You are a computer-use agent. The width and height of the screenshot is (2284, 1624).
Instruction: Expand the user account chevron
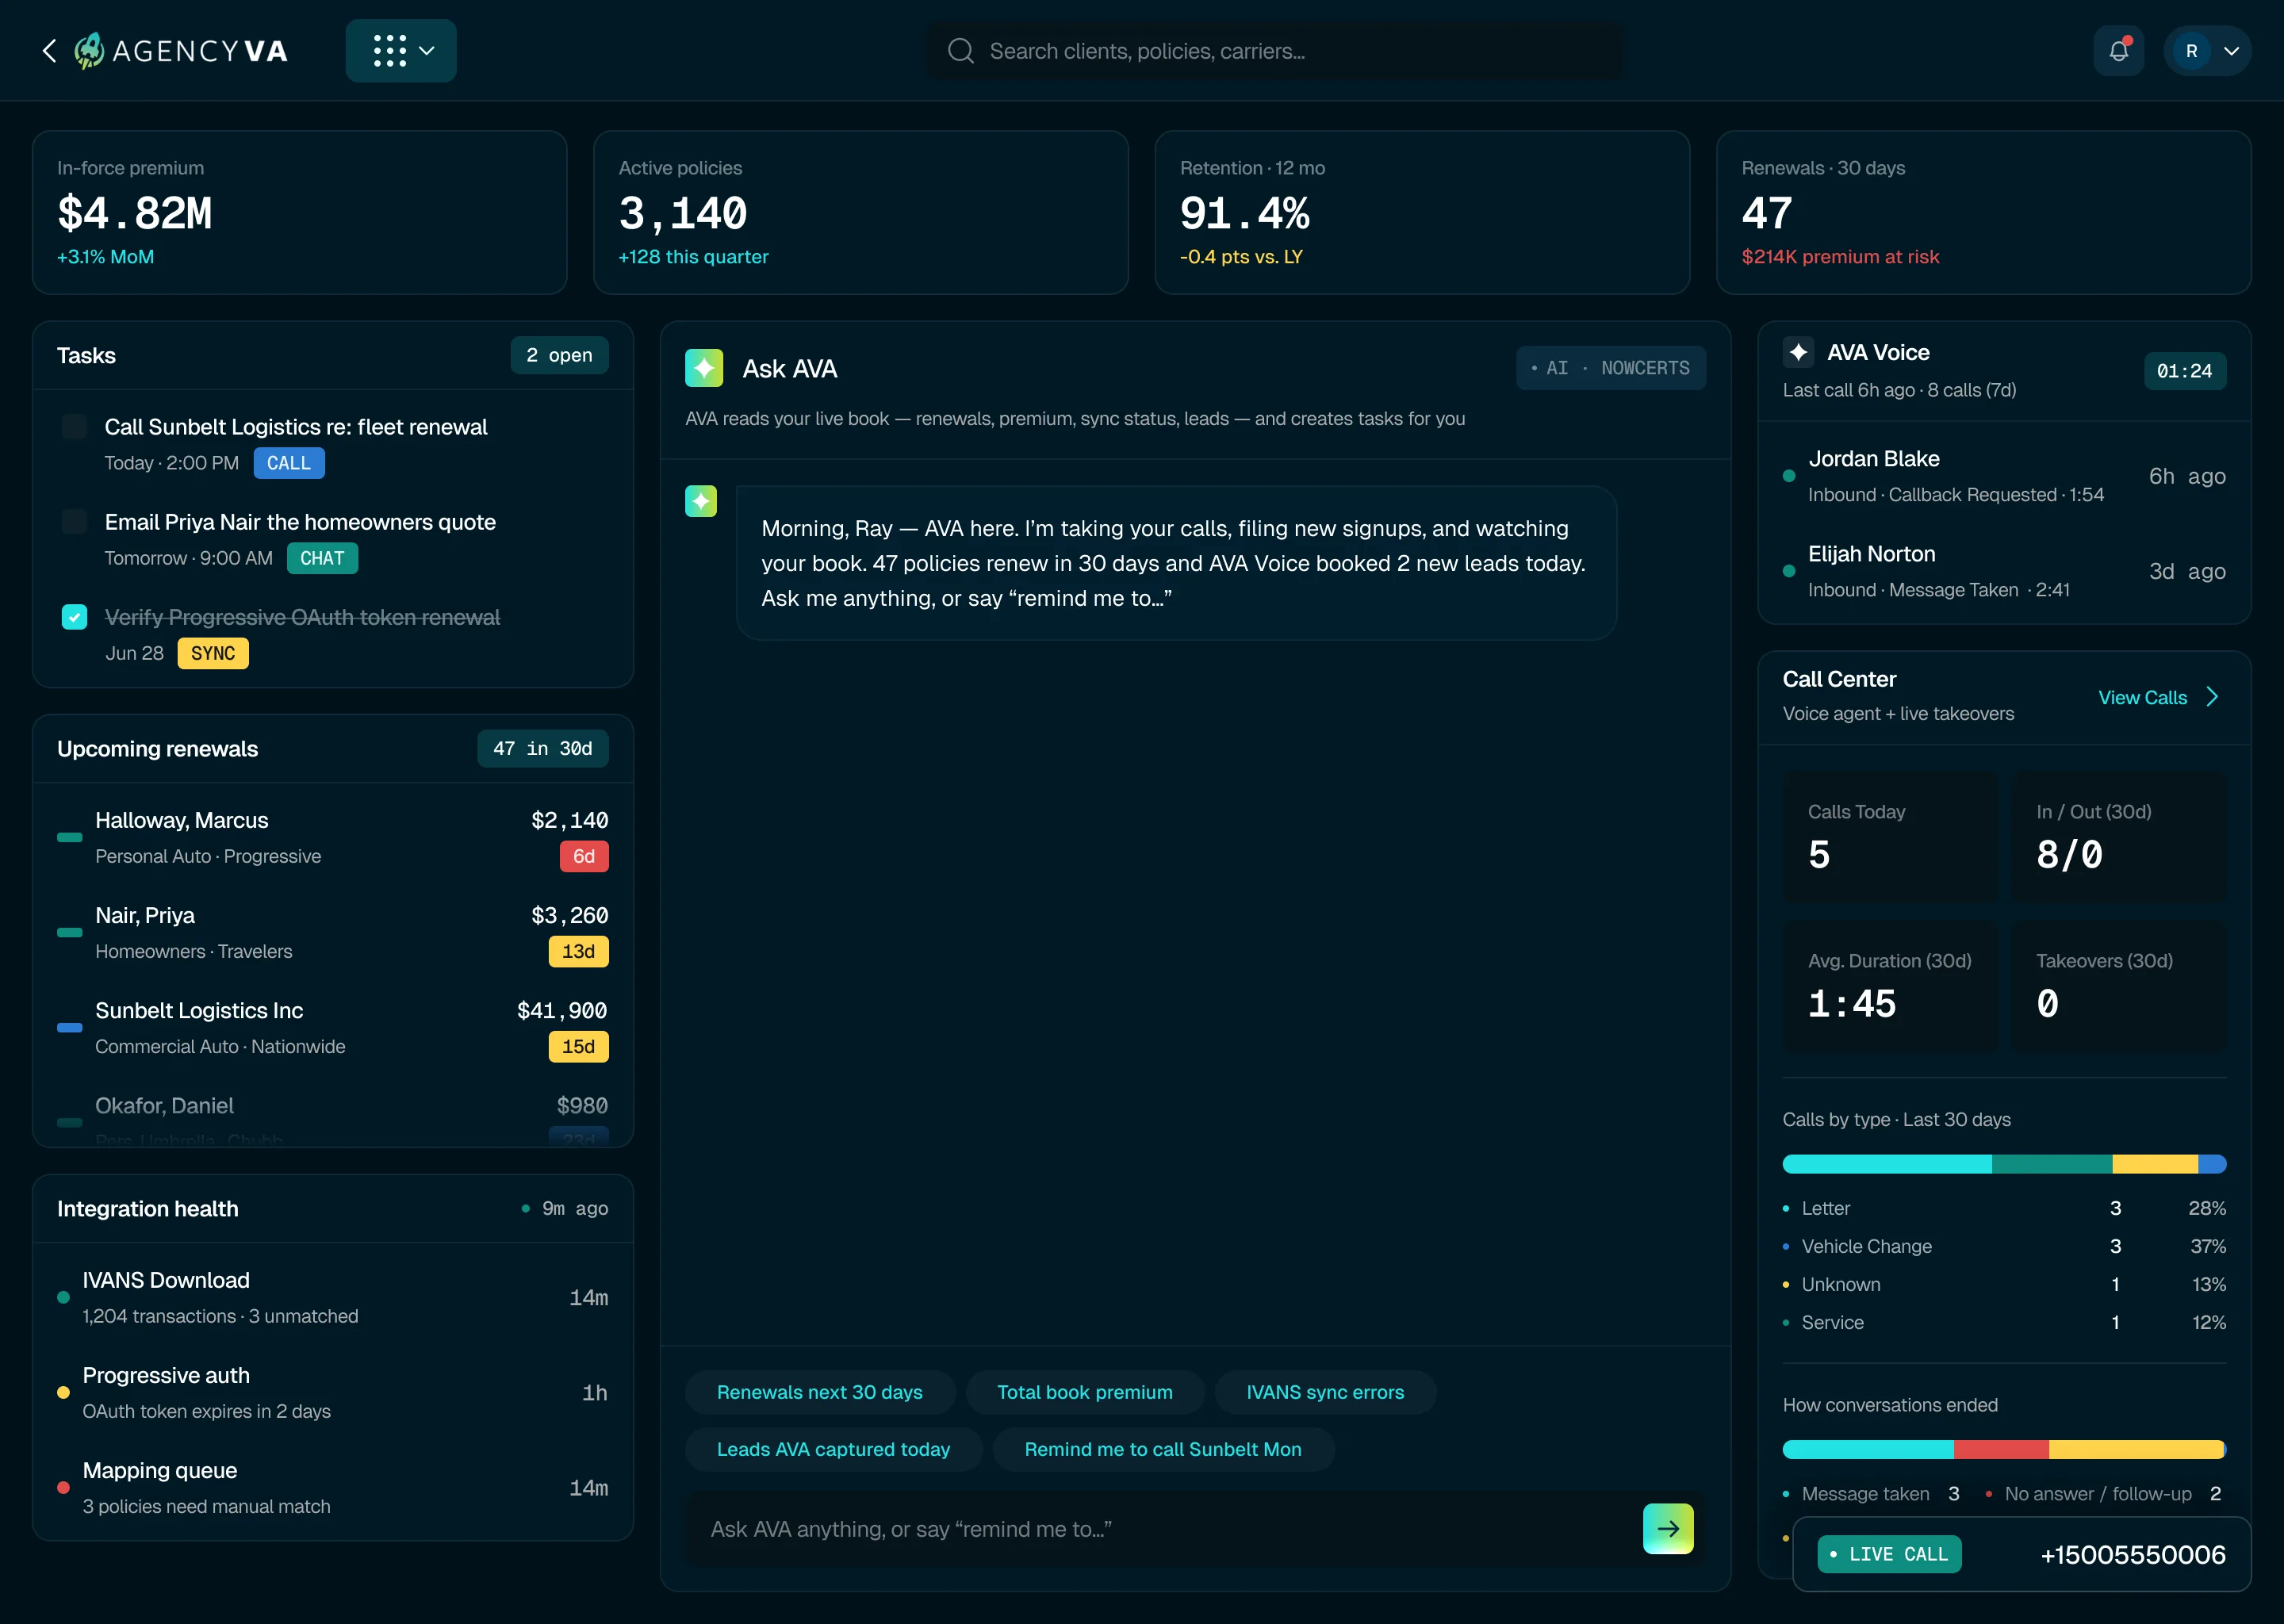click(2231, 51)
